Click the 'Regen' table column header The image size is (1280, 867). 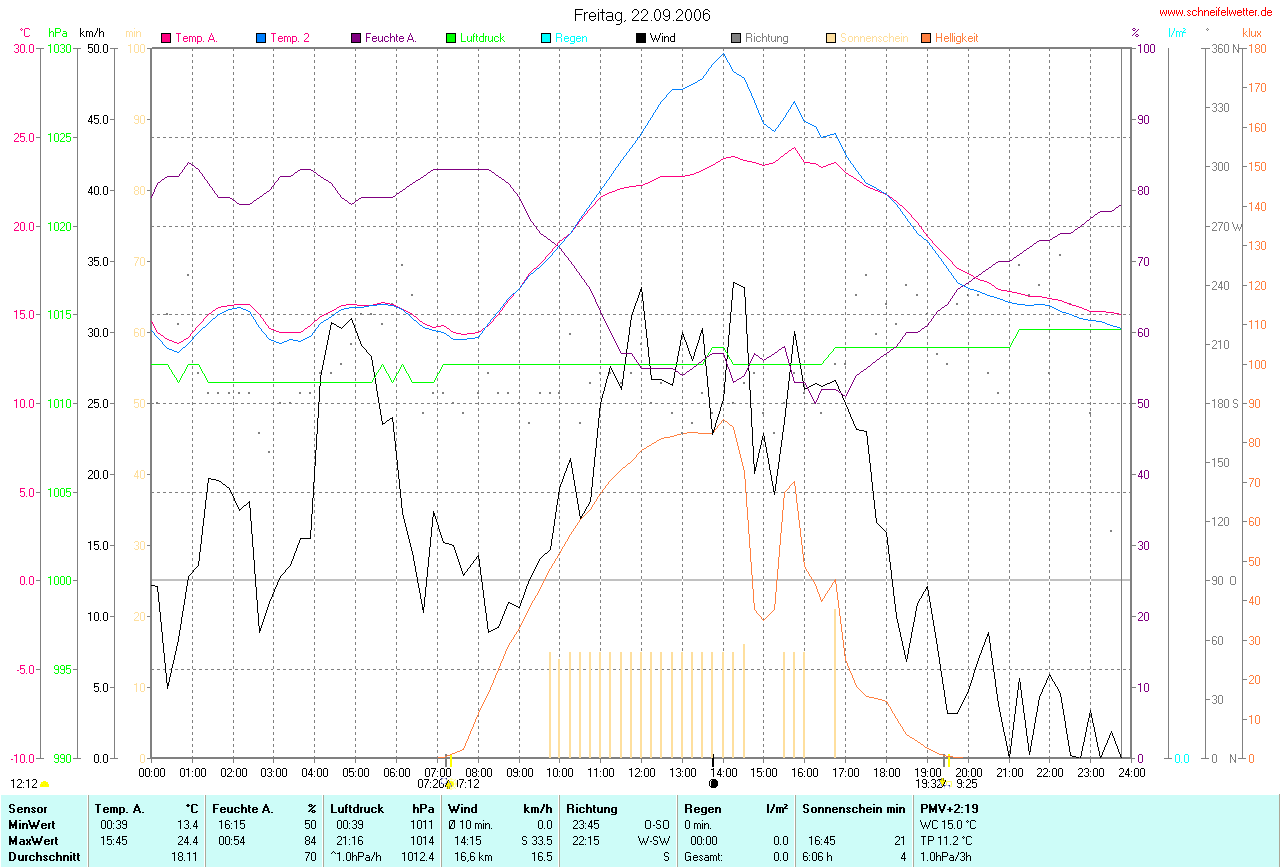click(x=704, y=809)
